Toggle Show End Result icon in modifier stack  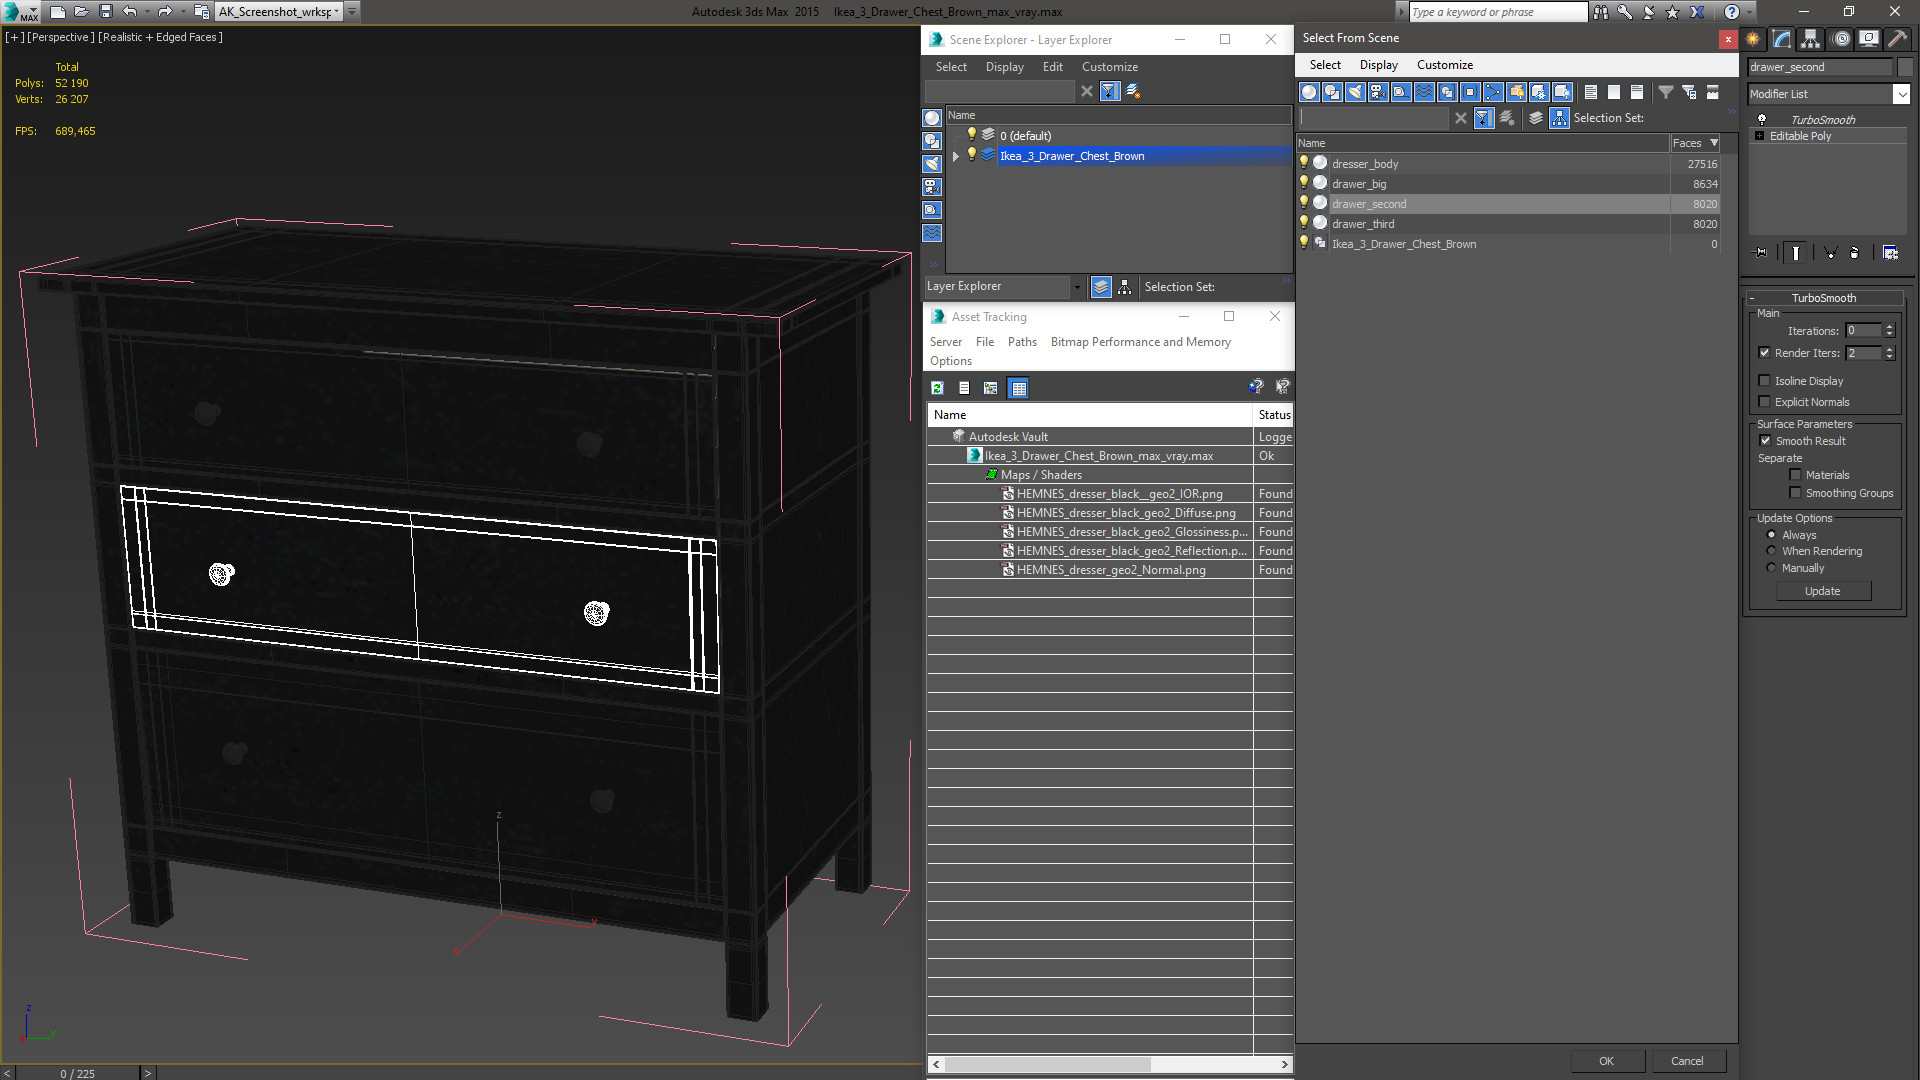1796,253
